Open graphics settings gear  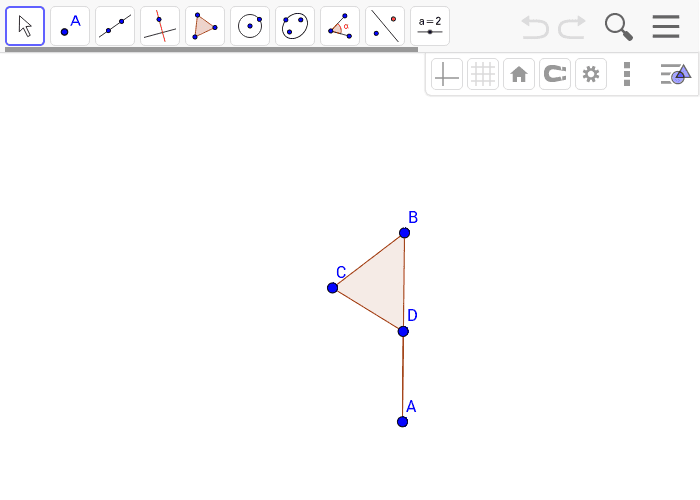point(591,74)
